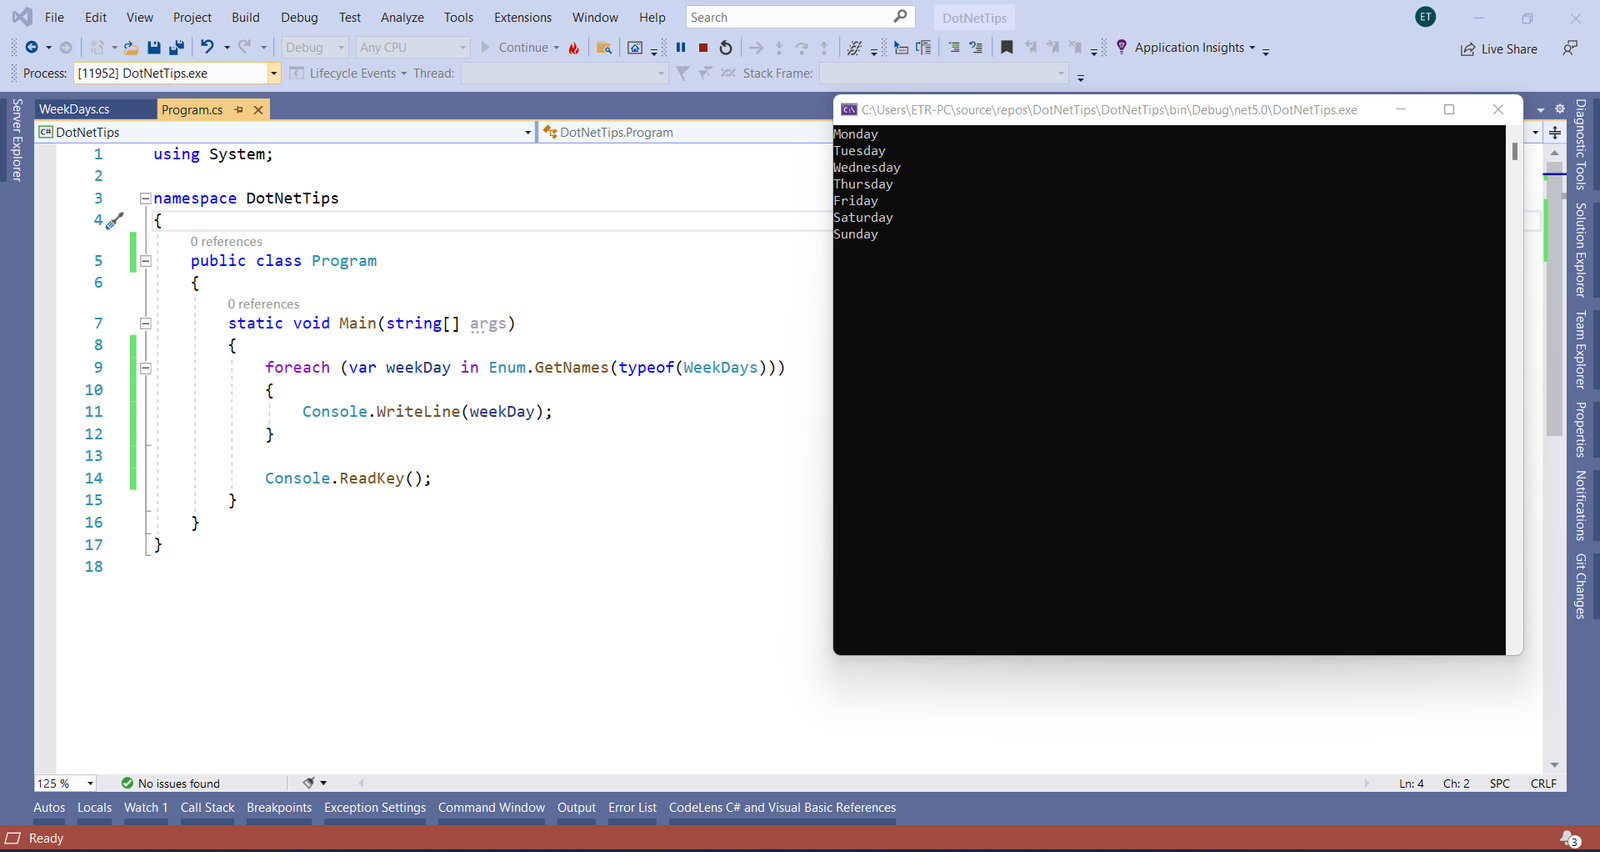Click the screwdriver quick actions icon on line 4

(x=114, y=221)
